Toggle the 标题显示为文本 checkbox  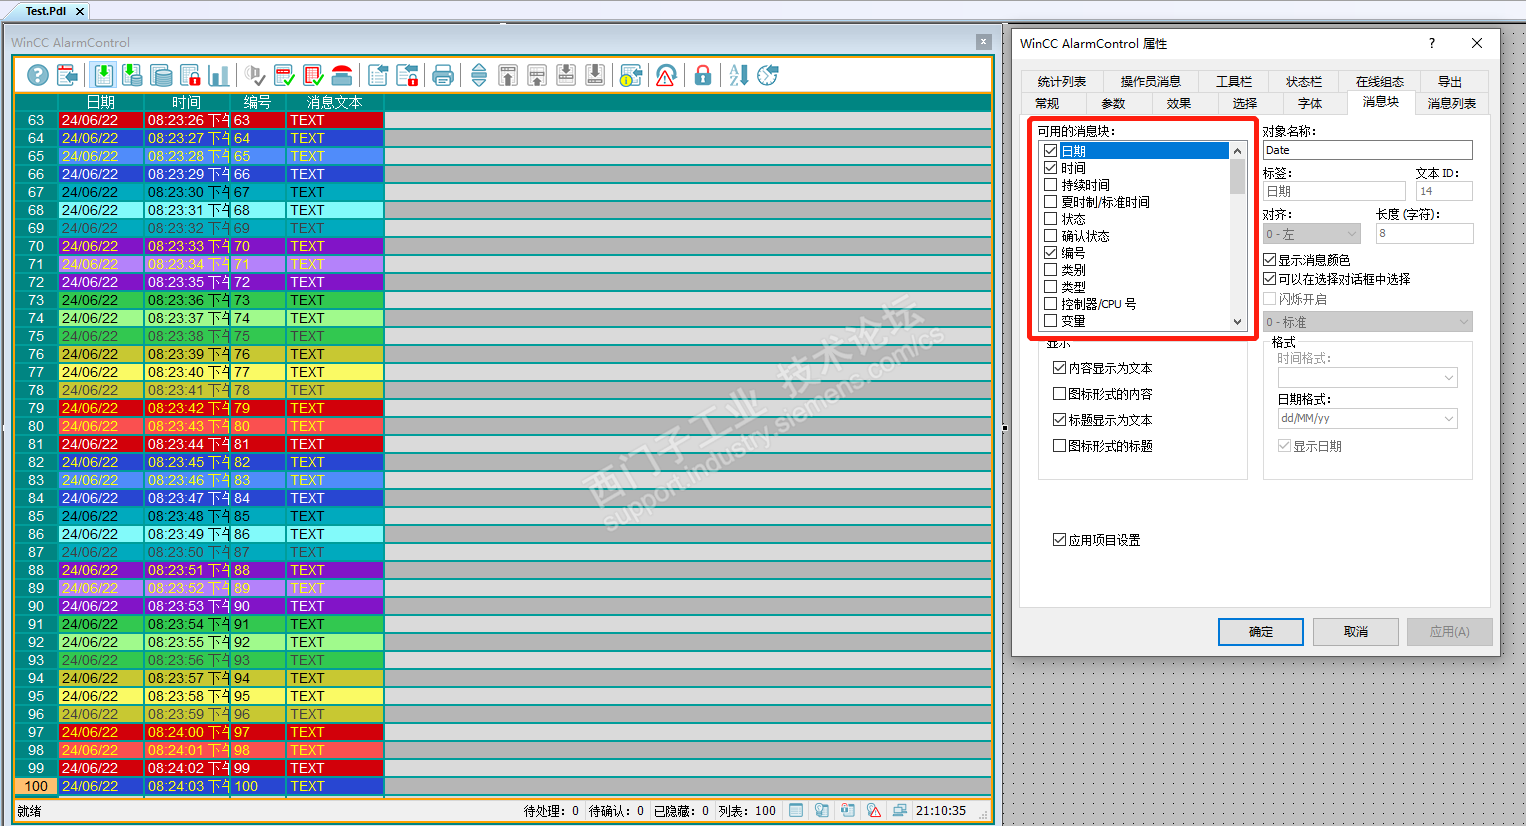tap(1059, 420)
